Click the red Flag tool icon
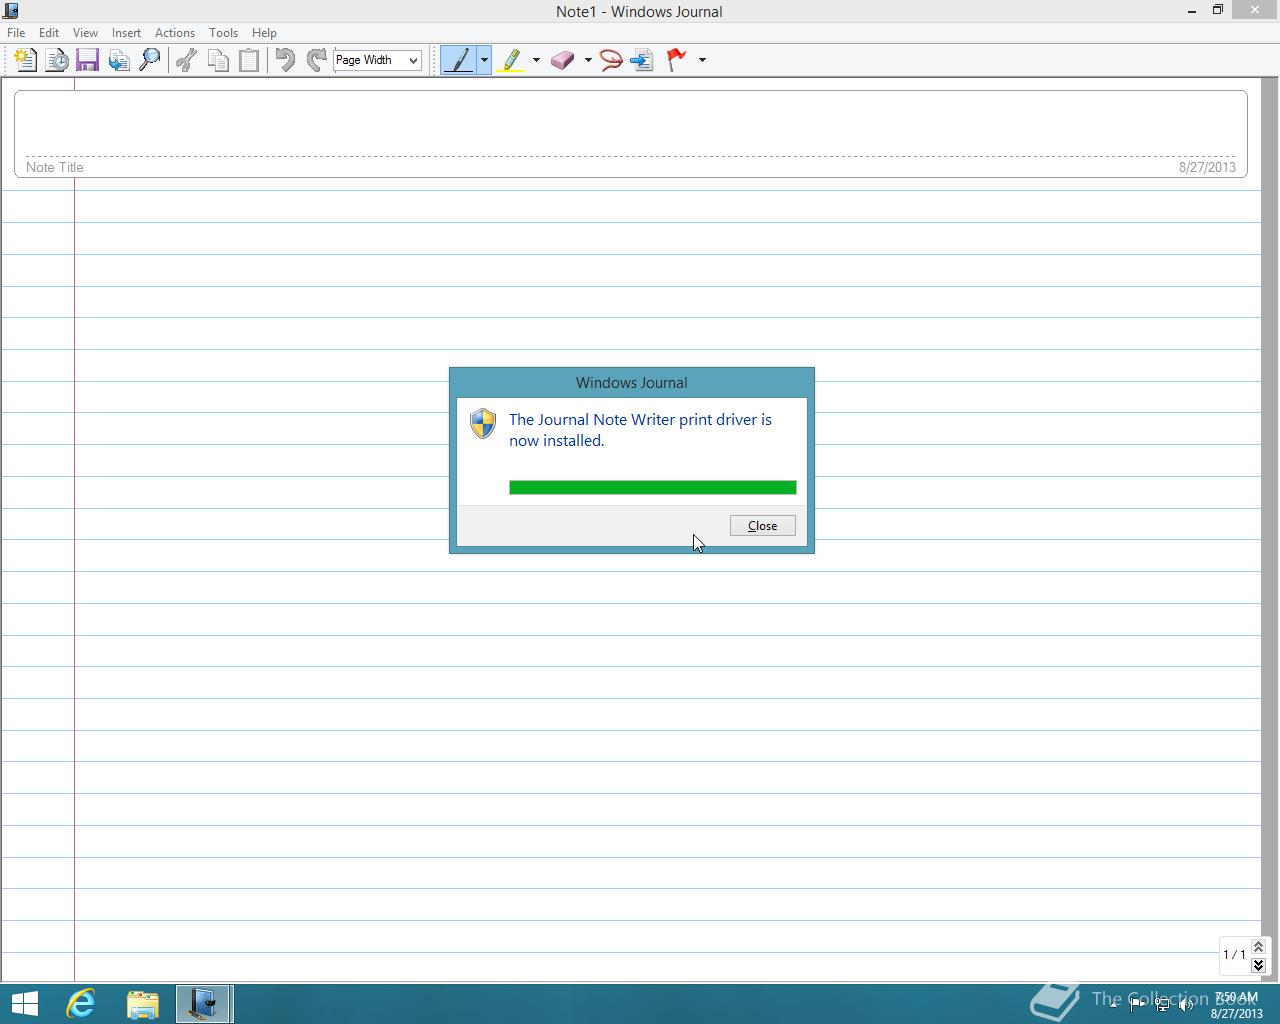This screenshot has height=1024, width=1280. (677, 60)
